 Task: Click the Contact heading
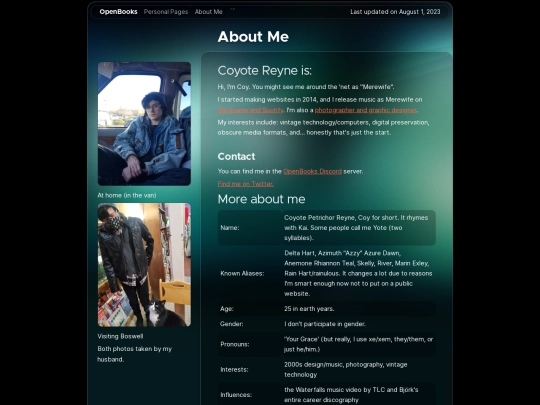[x=236, y=156]
